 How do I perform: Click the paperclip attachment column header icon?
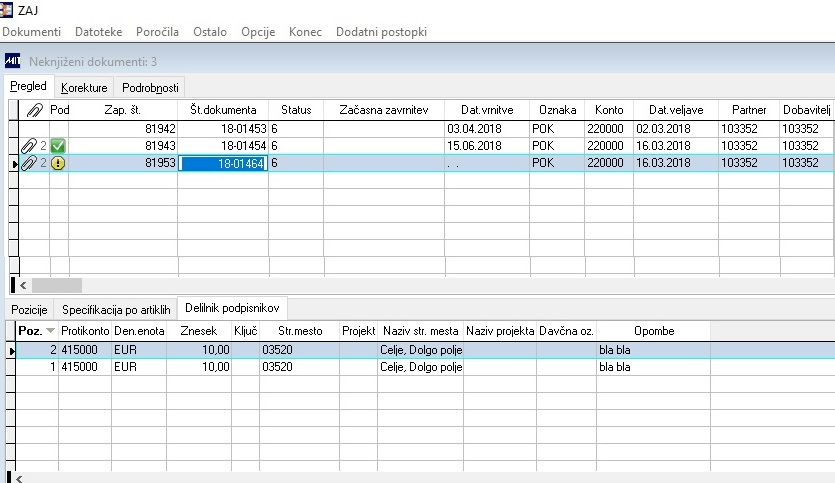34,110
